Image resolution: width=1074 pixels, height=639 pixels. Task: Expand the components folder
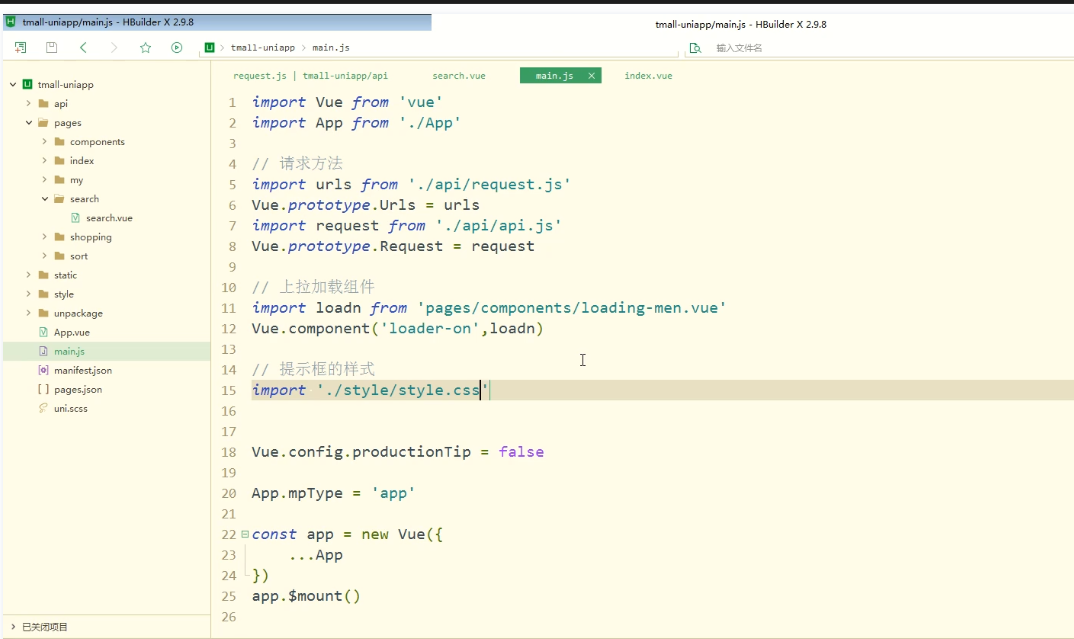point(45,141)
